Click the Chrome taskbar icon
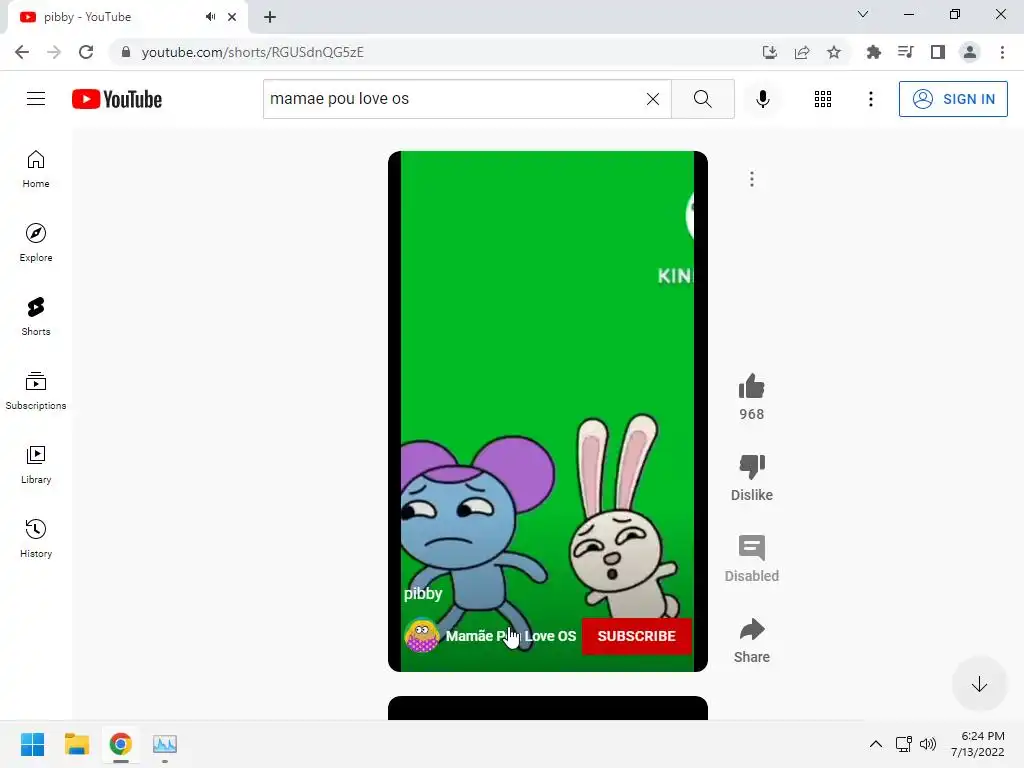This screenshot has height=768, width=1024. [x=120, y=744]
